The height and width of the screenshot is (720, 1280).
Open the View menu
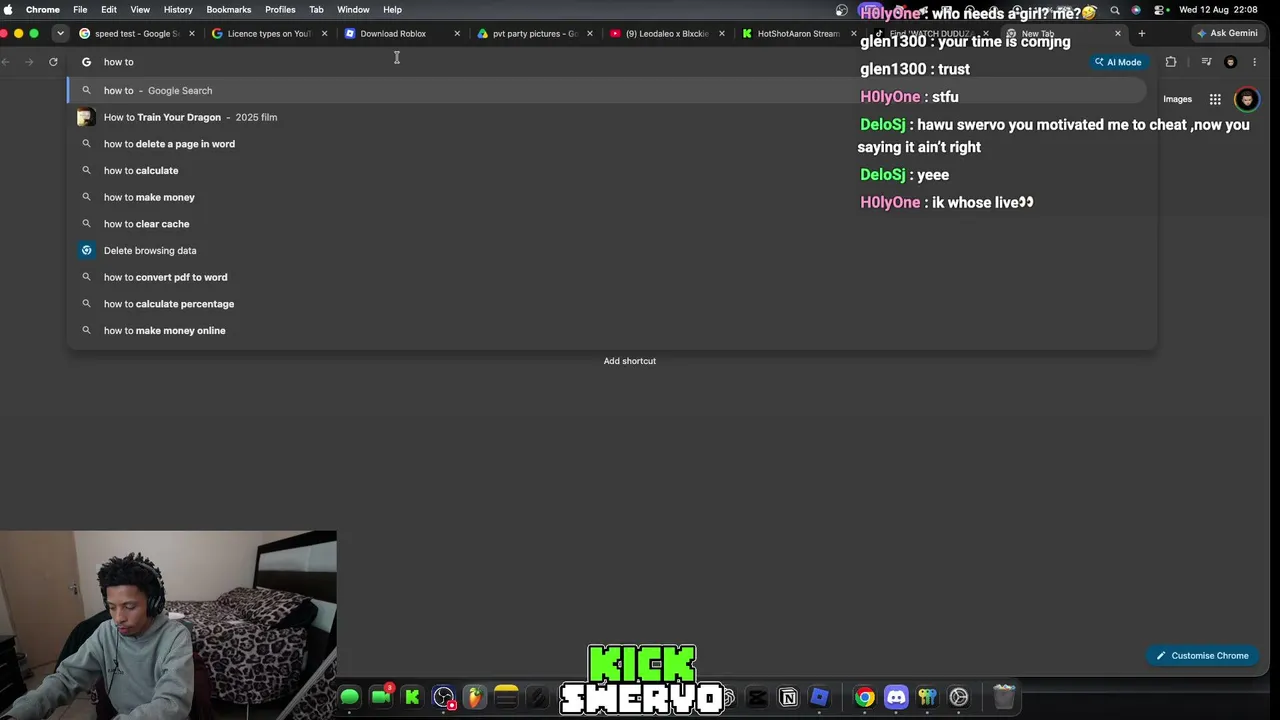140,10
